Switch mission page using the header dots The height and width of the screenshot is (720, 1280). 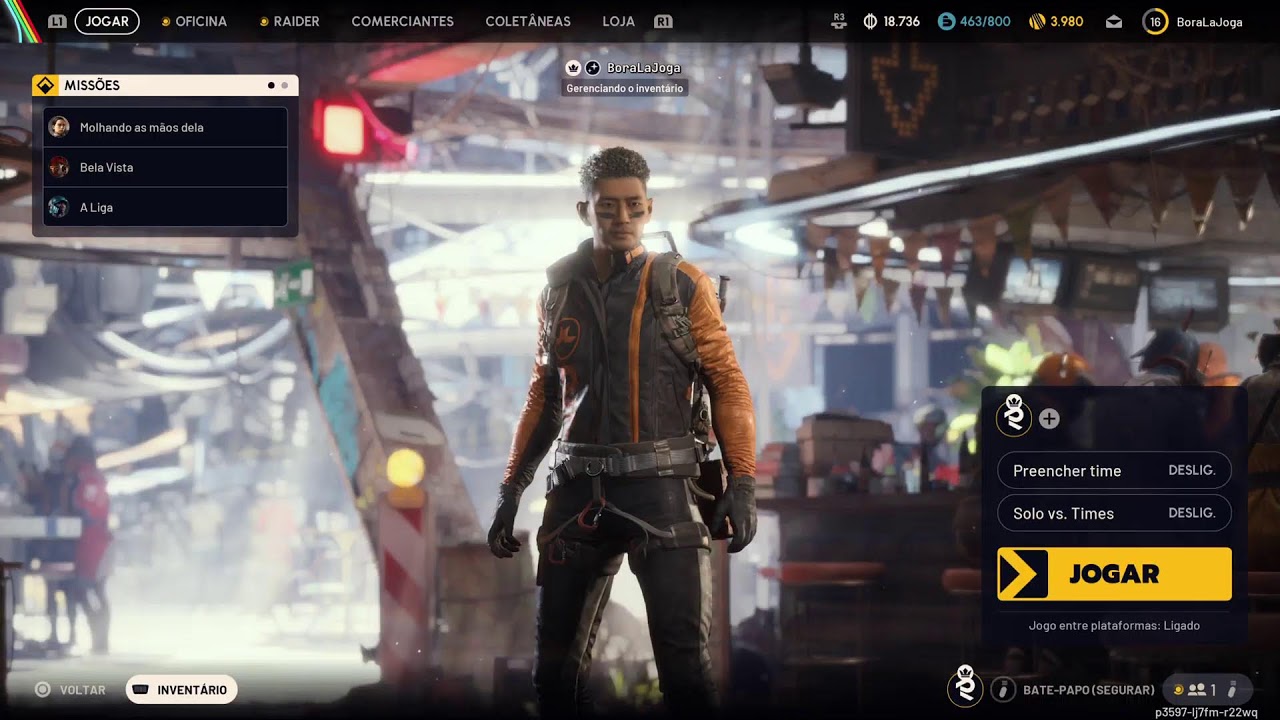pos(278,85)
